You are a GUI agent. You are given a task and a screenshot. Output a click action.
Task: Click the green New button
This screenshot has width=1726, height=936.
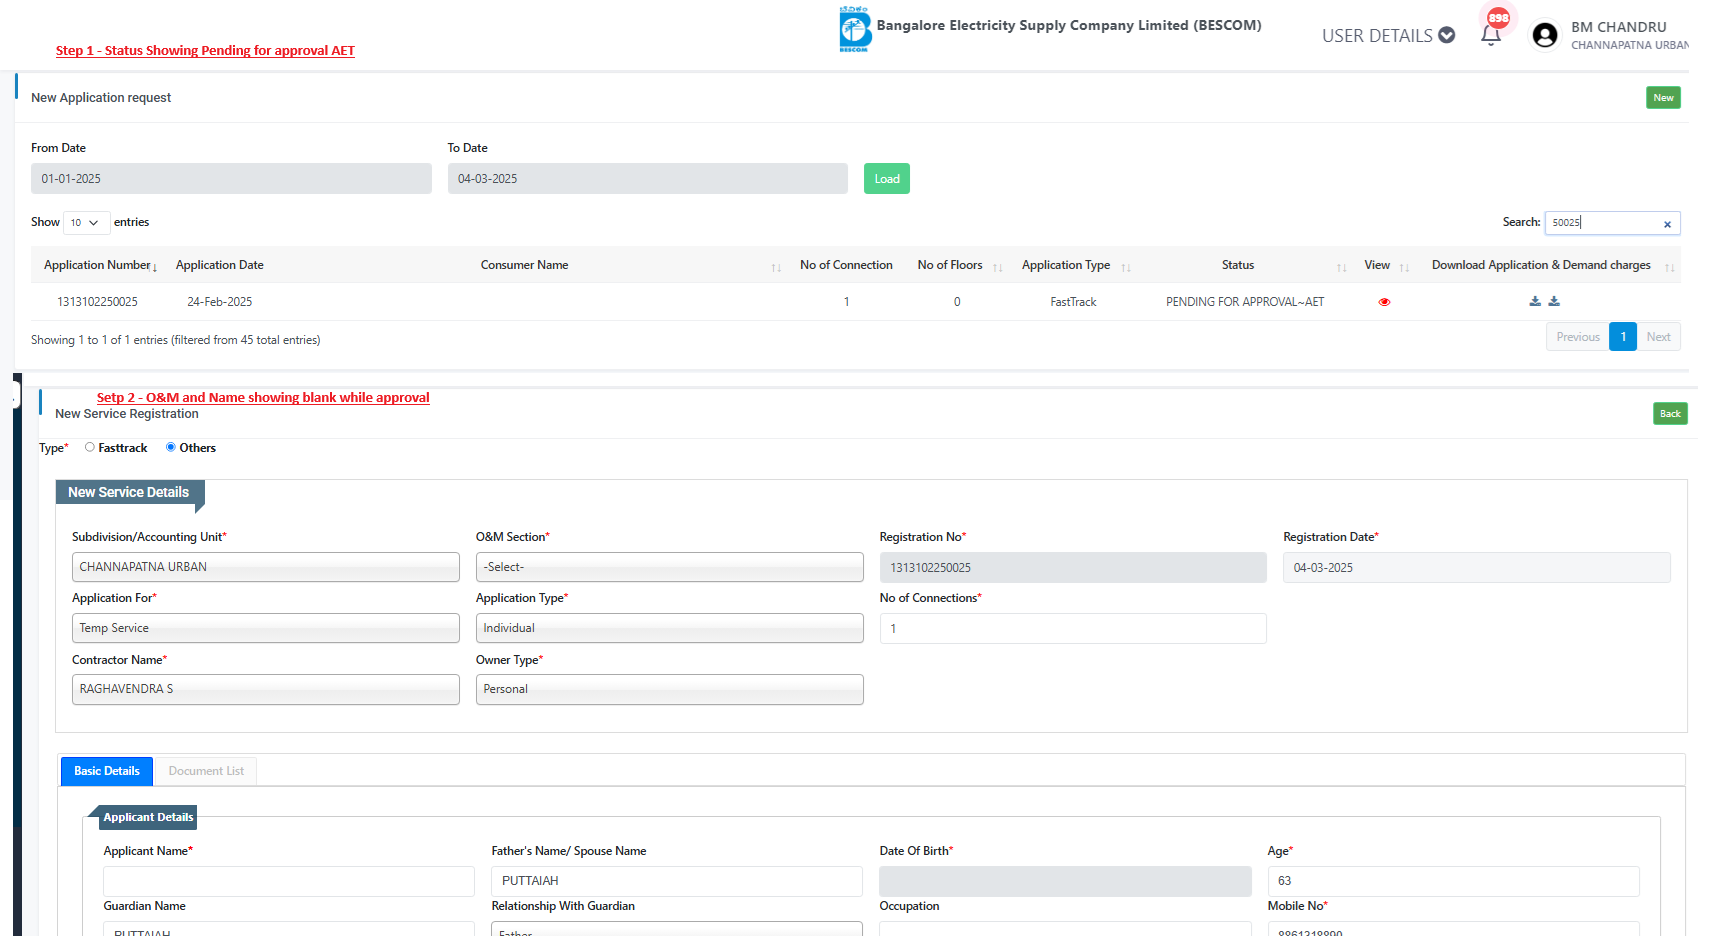tap(1663, 97)
